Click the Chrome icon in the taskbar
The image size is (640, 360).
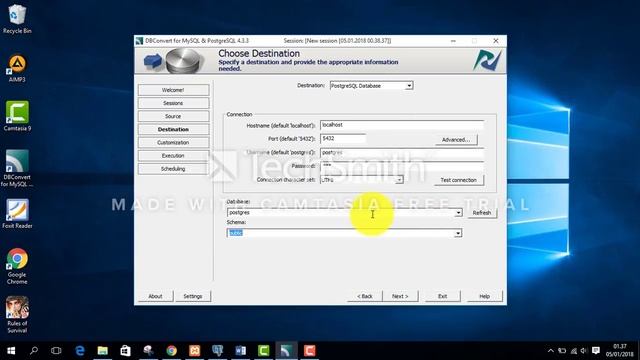click(171, 351)
